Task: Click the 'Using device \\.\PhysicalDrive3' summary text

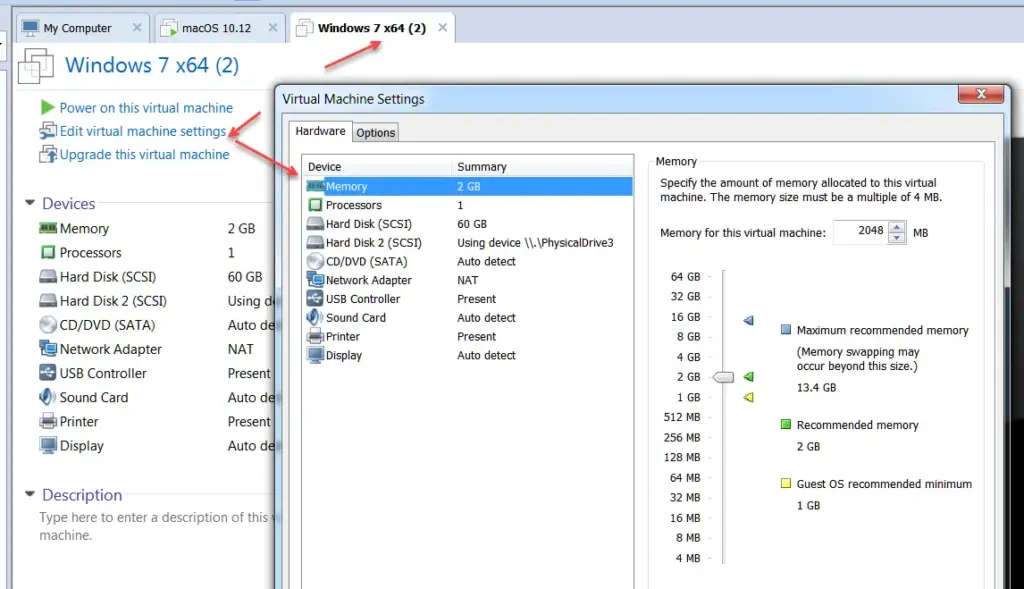Action: click(536, 243)
